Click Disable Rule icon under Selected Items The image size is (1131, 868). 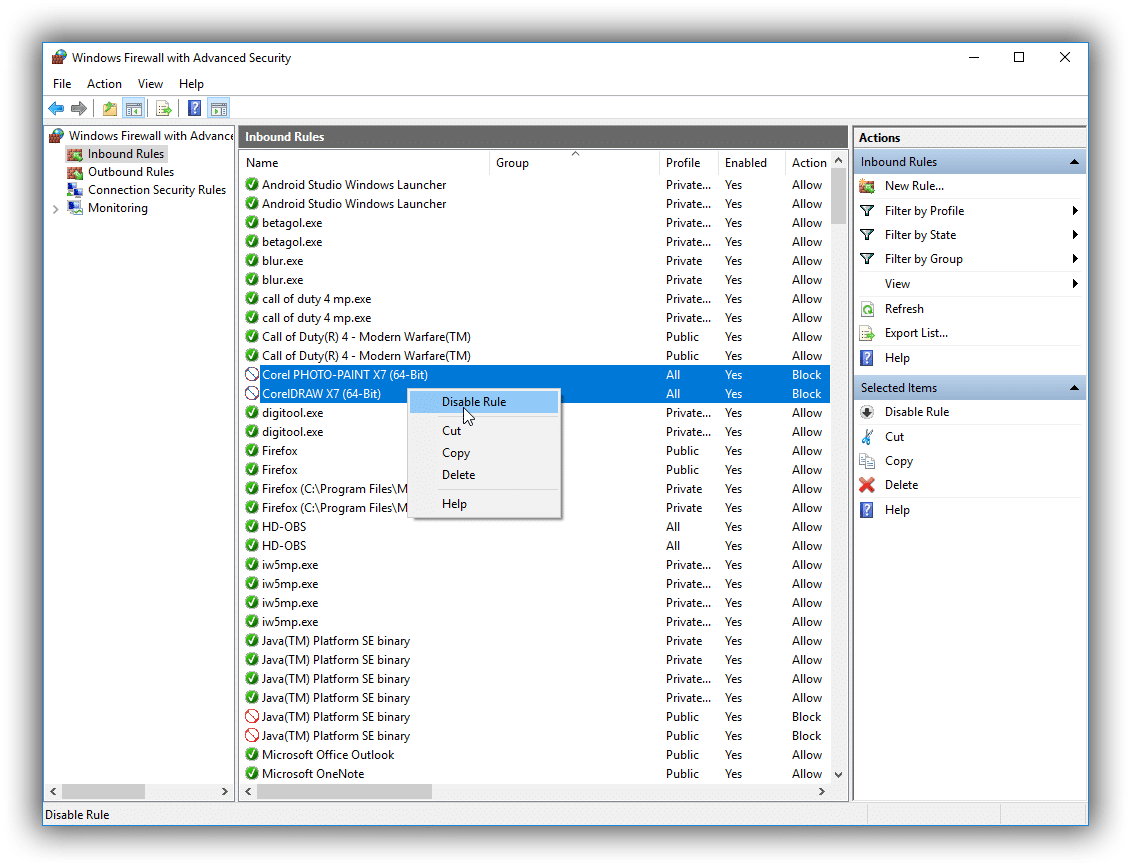867,412
